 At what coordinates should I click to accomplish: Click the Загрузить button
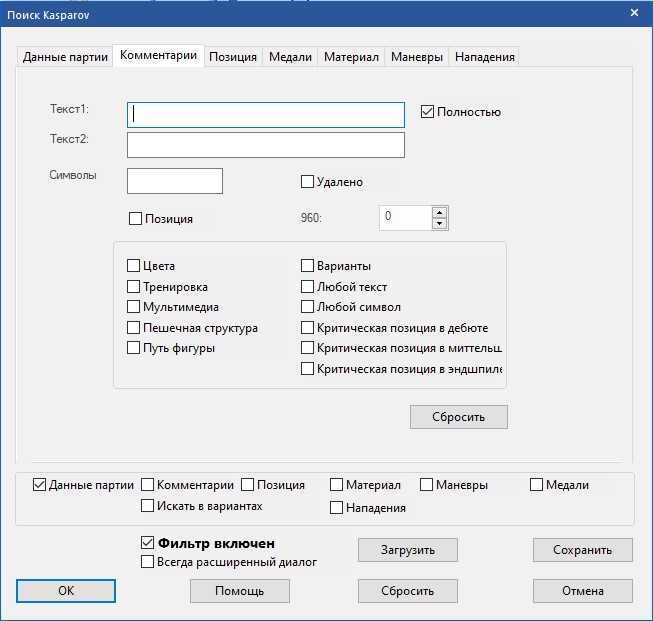tap(407, 550)
